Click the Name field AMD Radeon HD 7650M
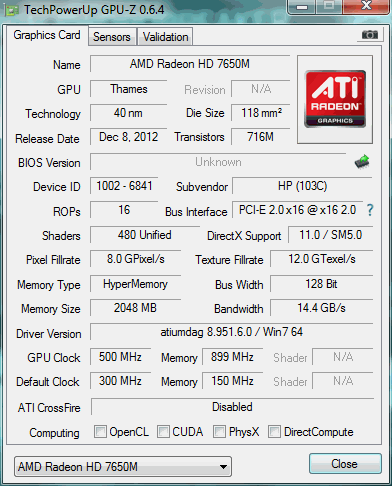 [190, 64]
